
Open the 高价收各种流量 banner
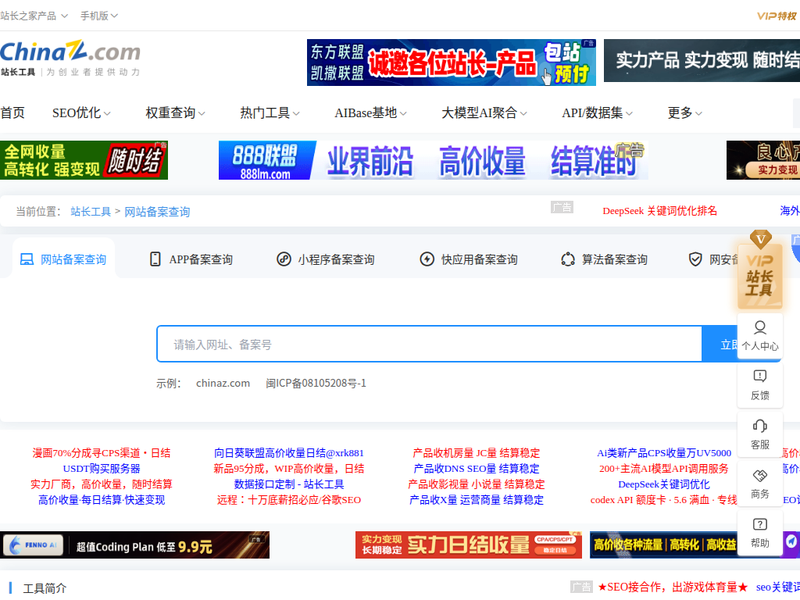[663, 545]
